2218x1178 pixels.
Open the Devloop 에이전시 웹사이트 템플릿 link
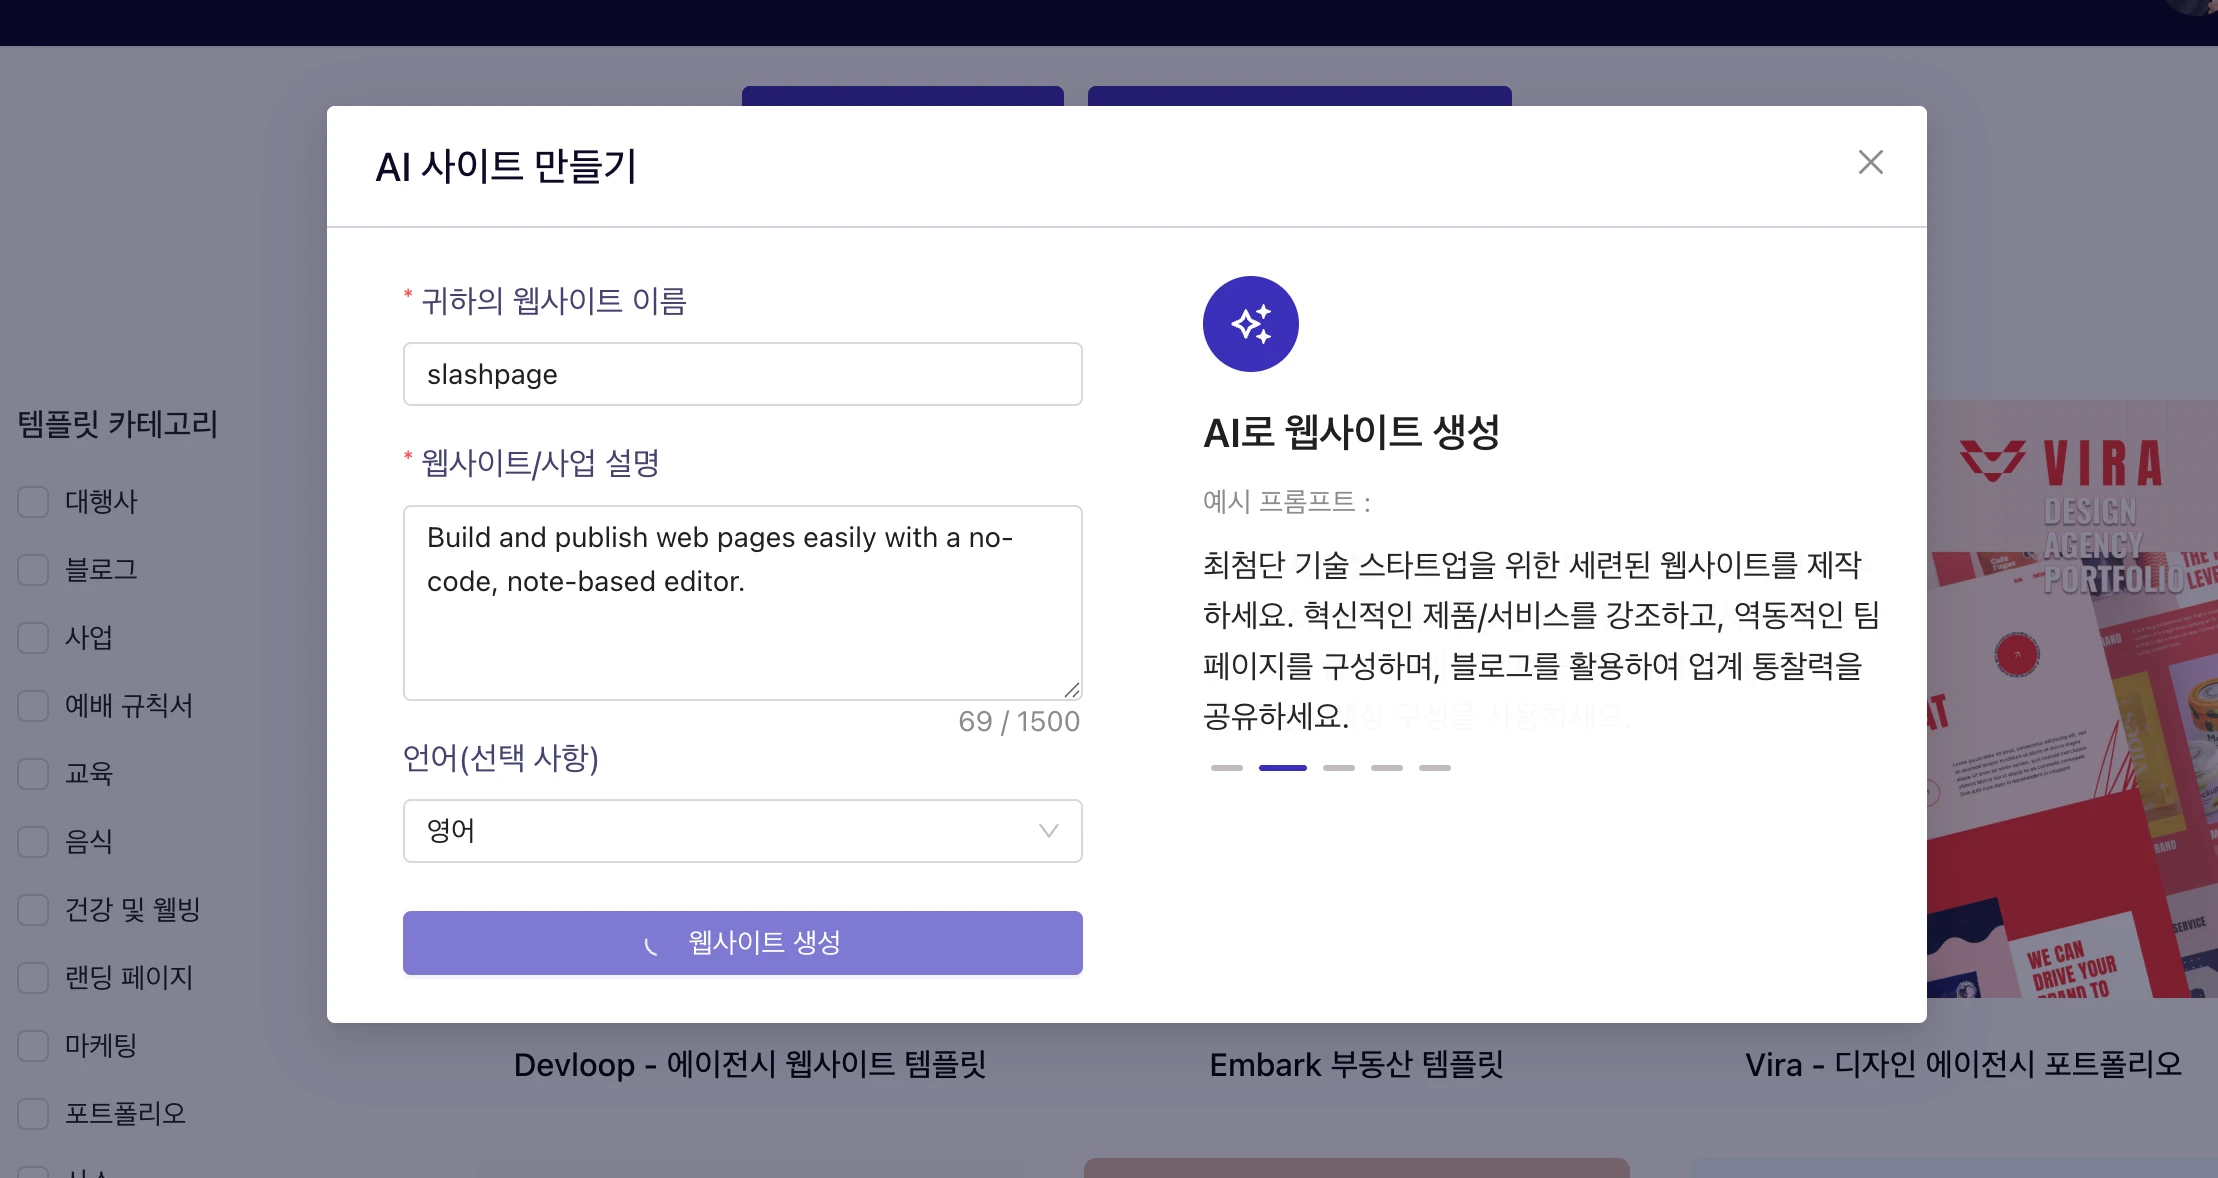(x=750, y=1065)
